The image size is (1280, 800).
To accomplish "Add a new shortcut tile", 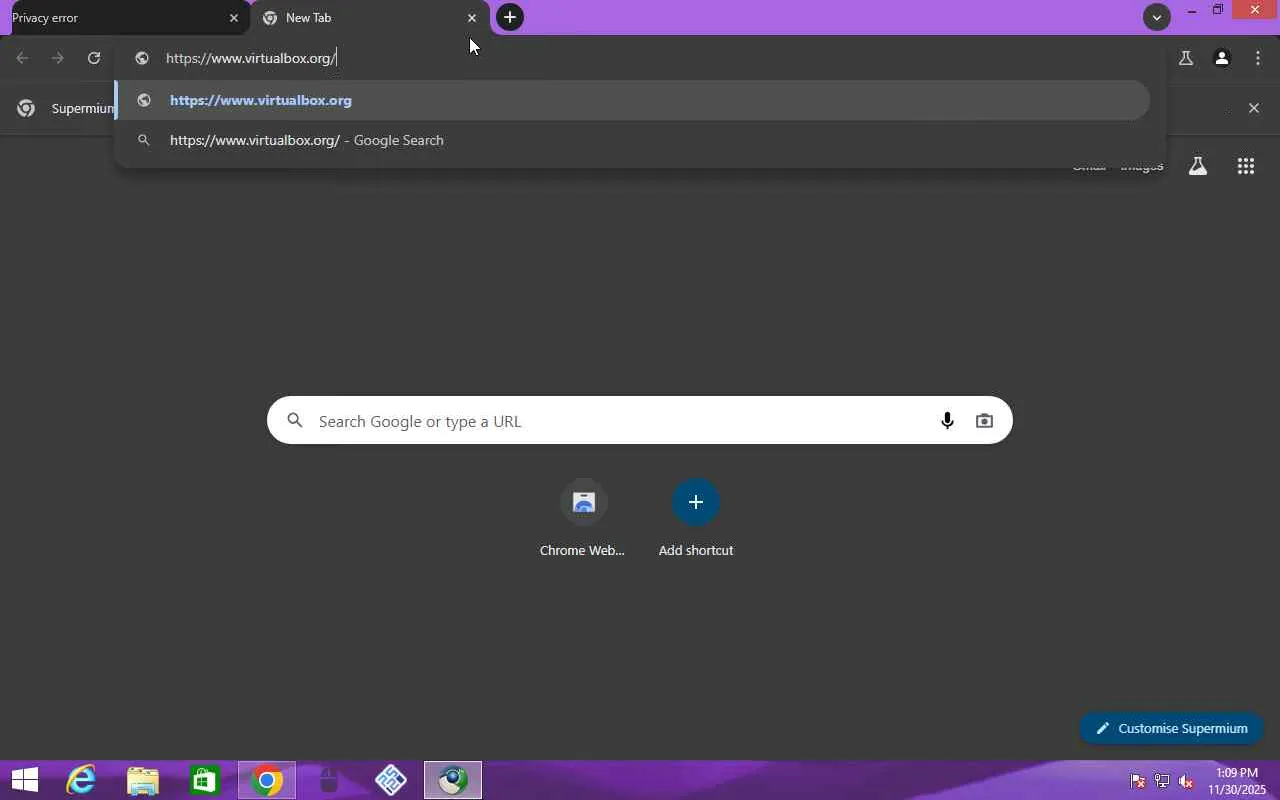I will (696, 518).
